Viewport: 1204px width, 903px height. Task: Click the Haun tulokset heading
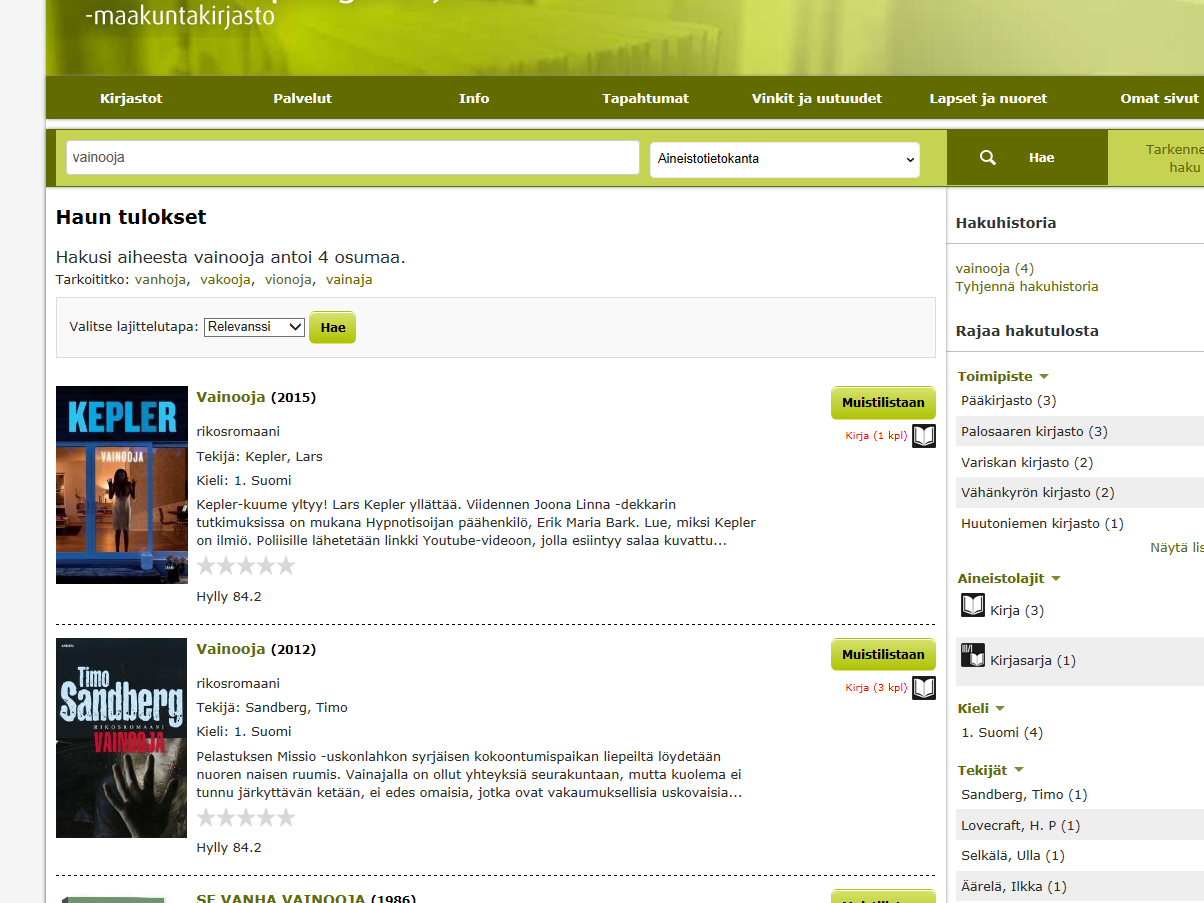pyautogui.click(x=131, y=217)
